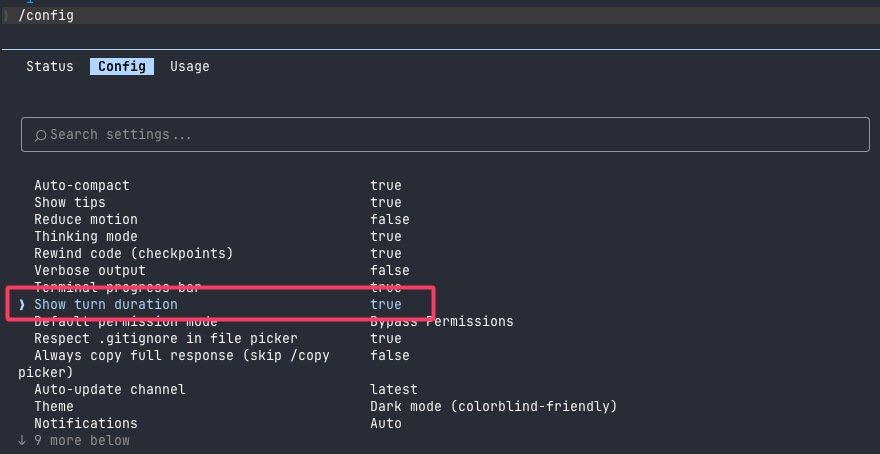The height and width of the screenshot is (454, 880).
Task: Toggle Verbose output false value
Action: click(x=389, y=270)
